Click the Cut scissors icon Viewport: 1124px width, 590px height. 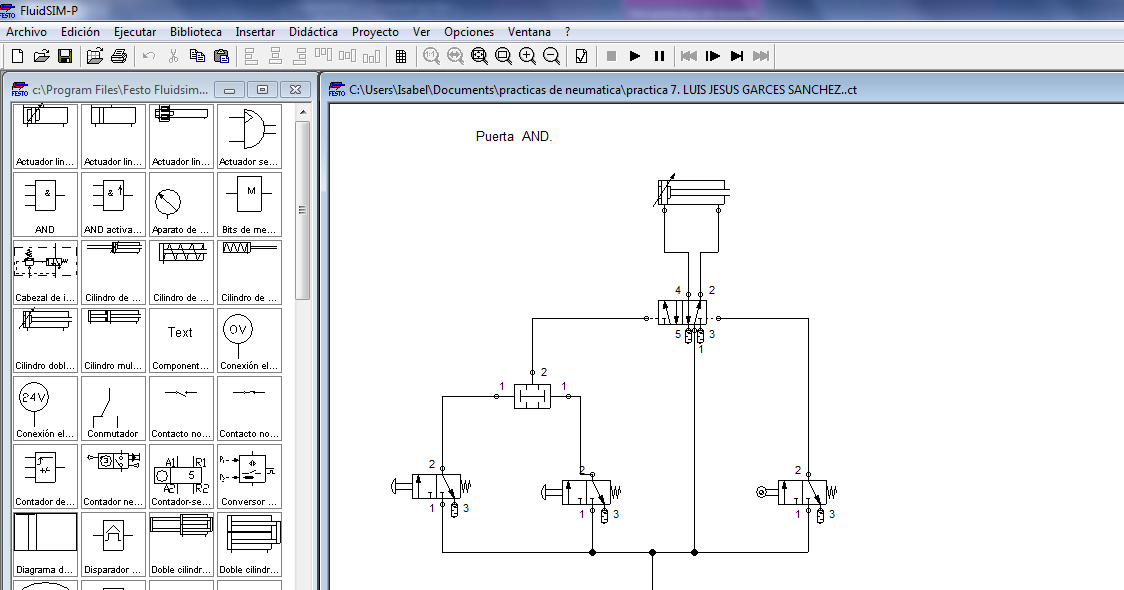(x=173, y=56)
